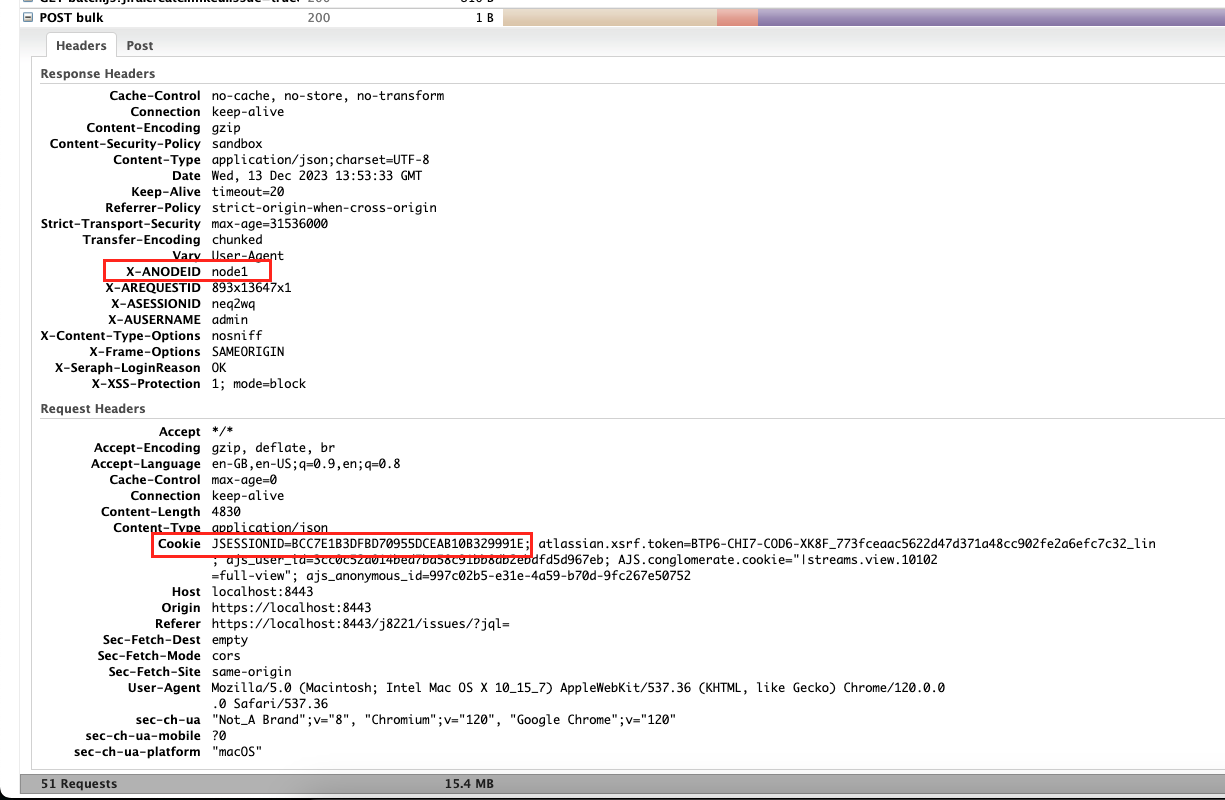Click the neq2wq session ID value
1225x800 pixels.
point(233,304)
